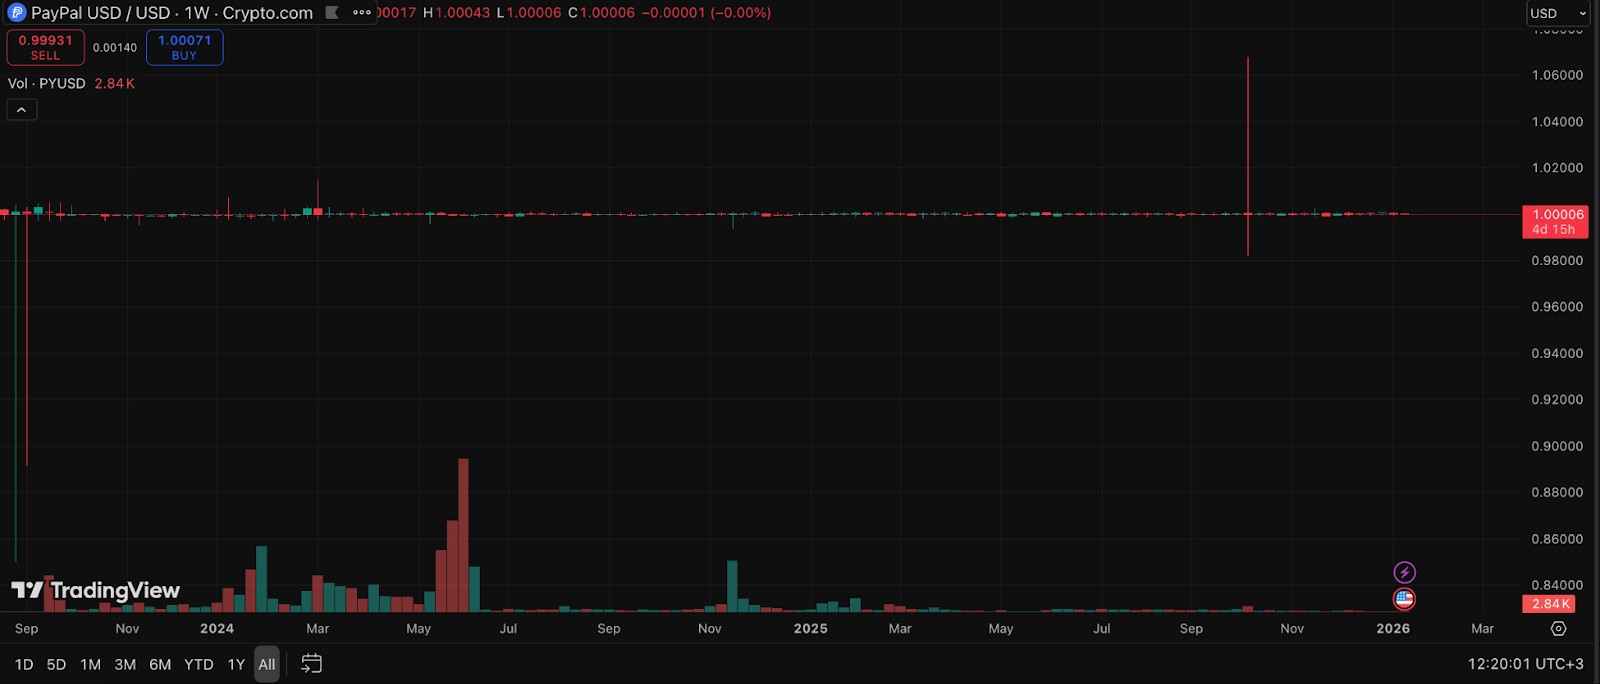This screenshot has width=1600, height=684.
Task: Click the 1.04000 price scale label
Action: coord(1557,122)
